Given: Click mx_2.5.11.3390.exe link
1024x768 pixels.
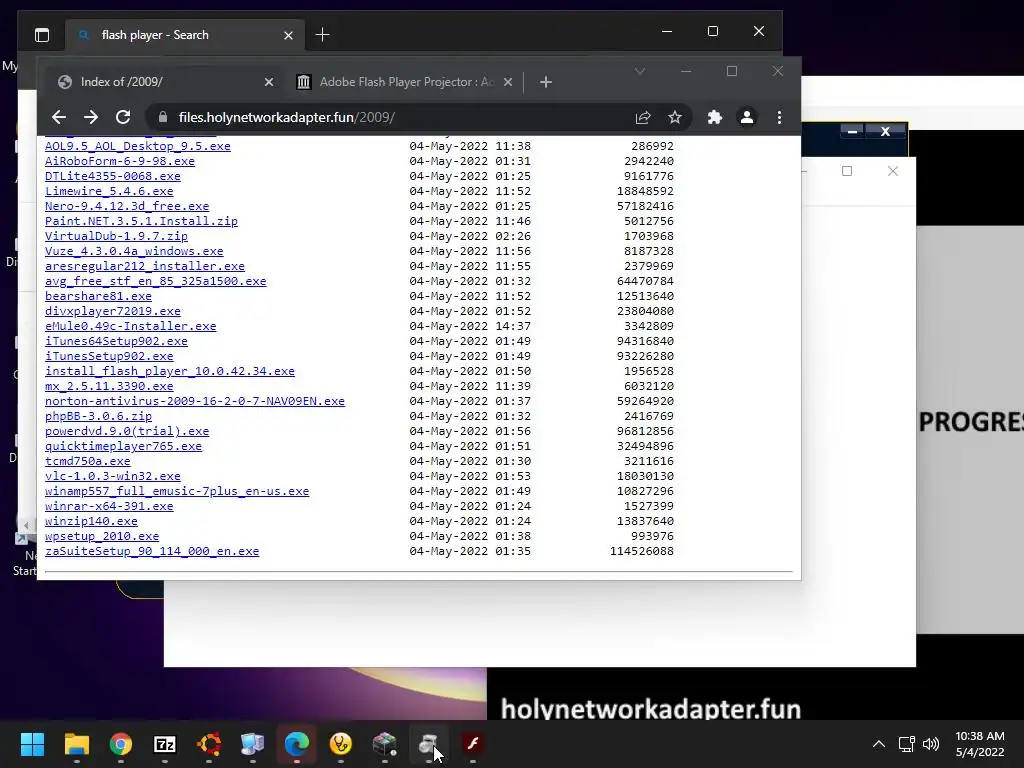Looking at the screenshot, I should tap(109, 387).
